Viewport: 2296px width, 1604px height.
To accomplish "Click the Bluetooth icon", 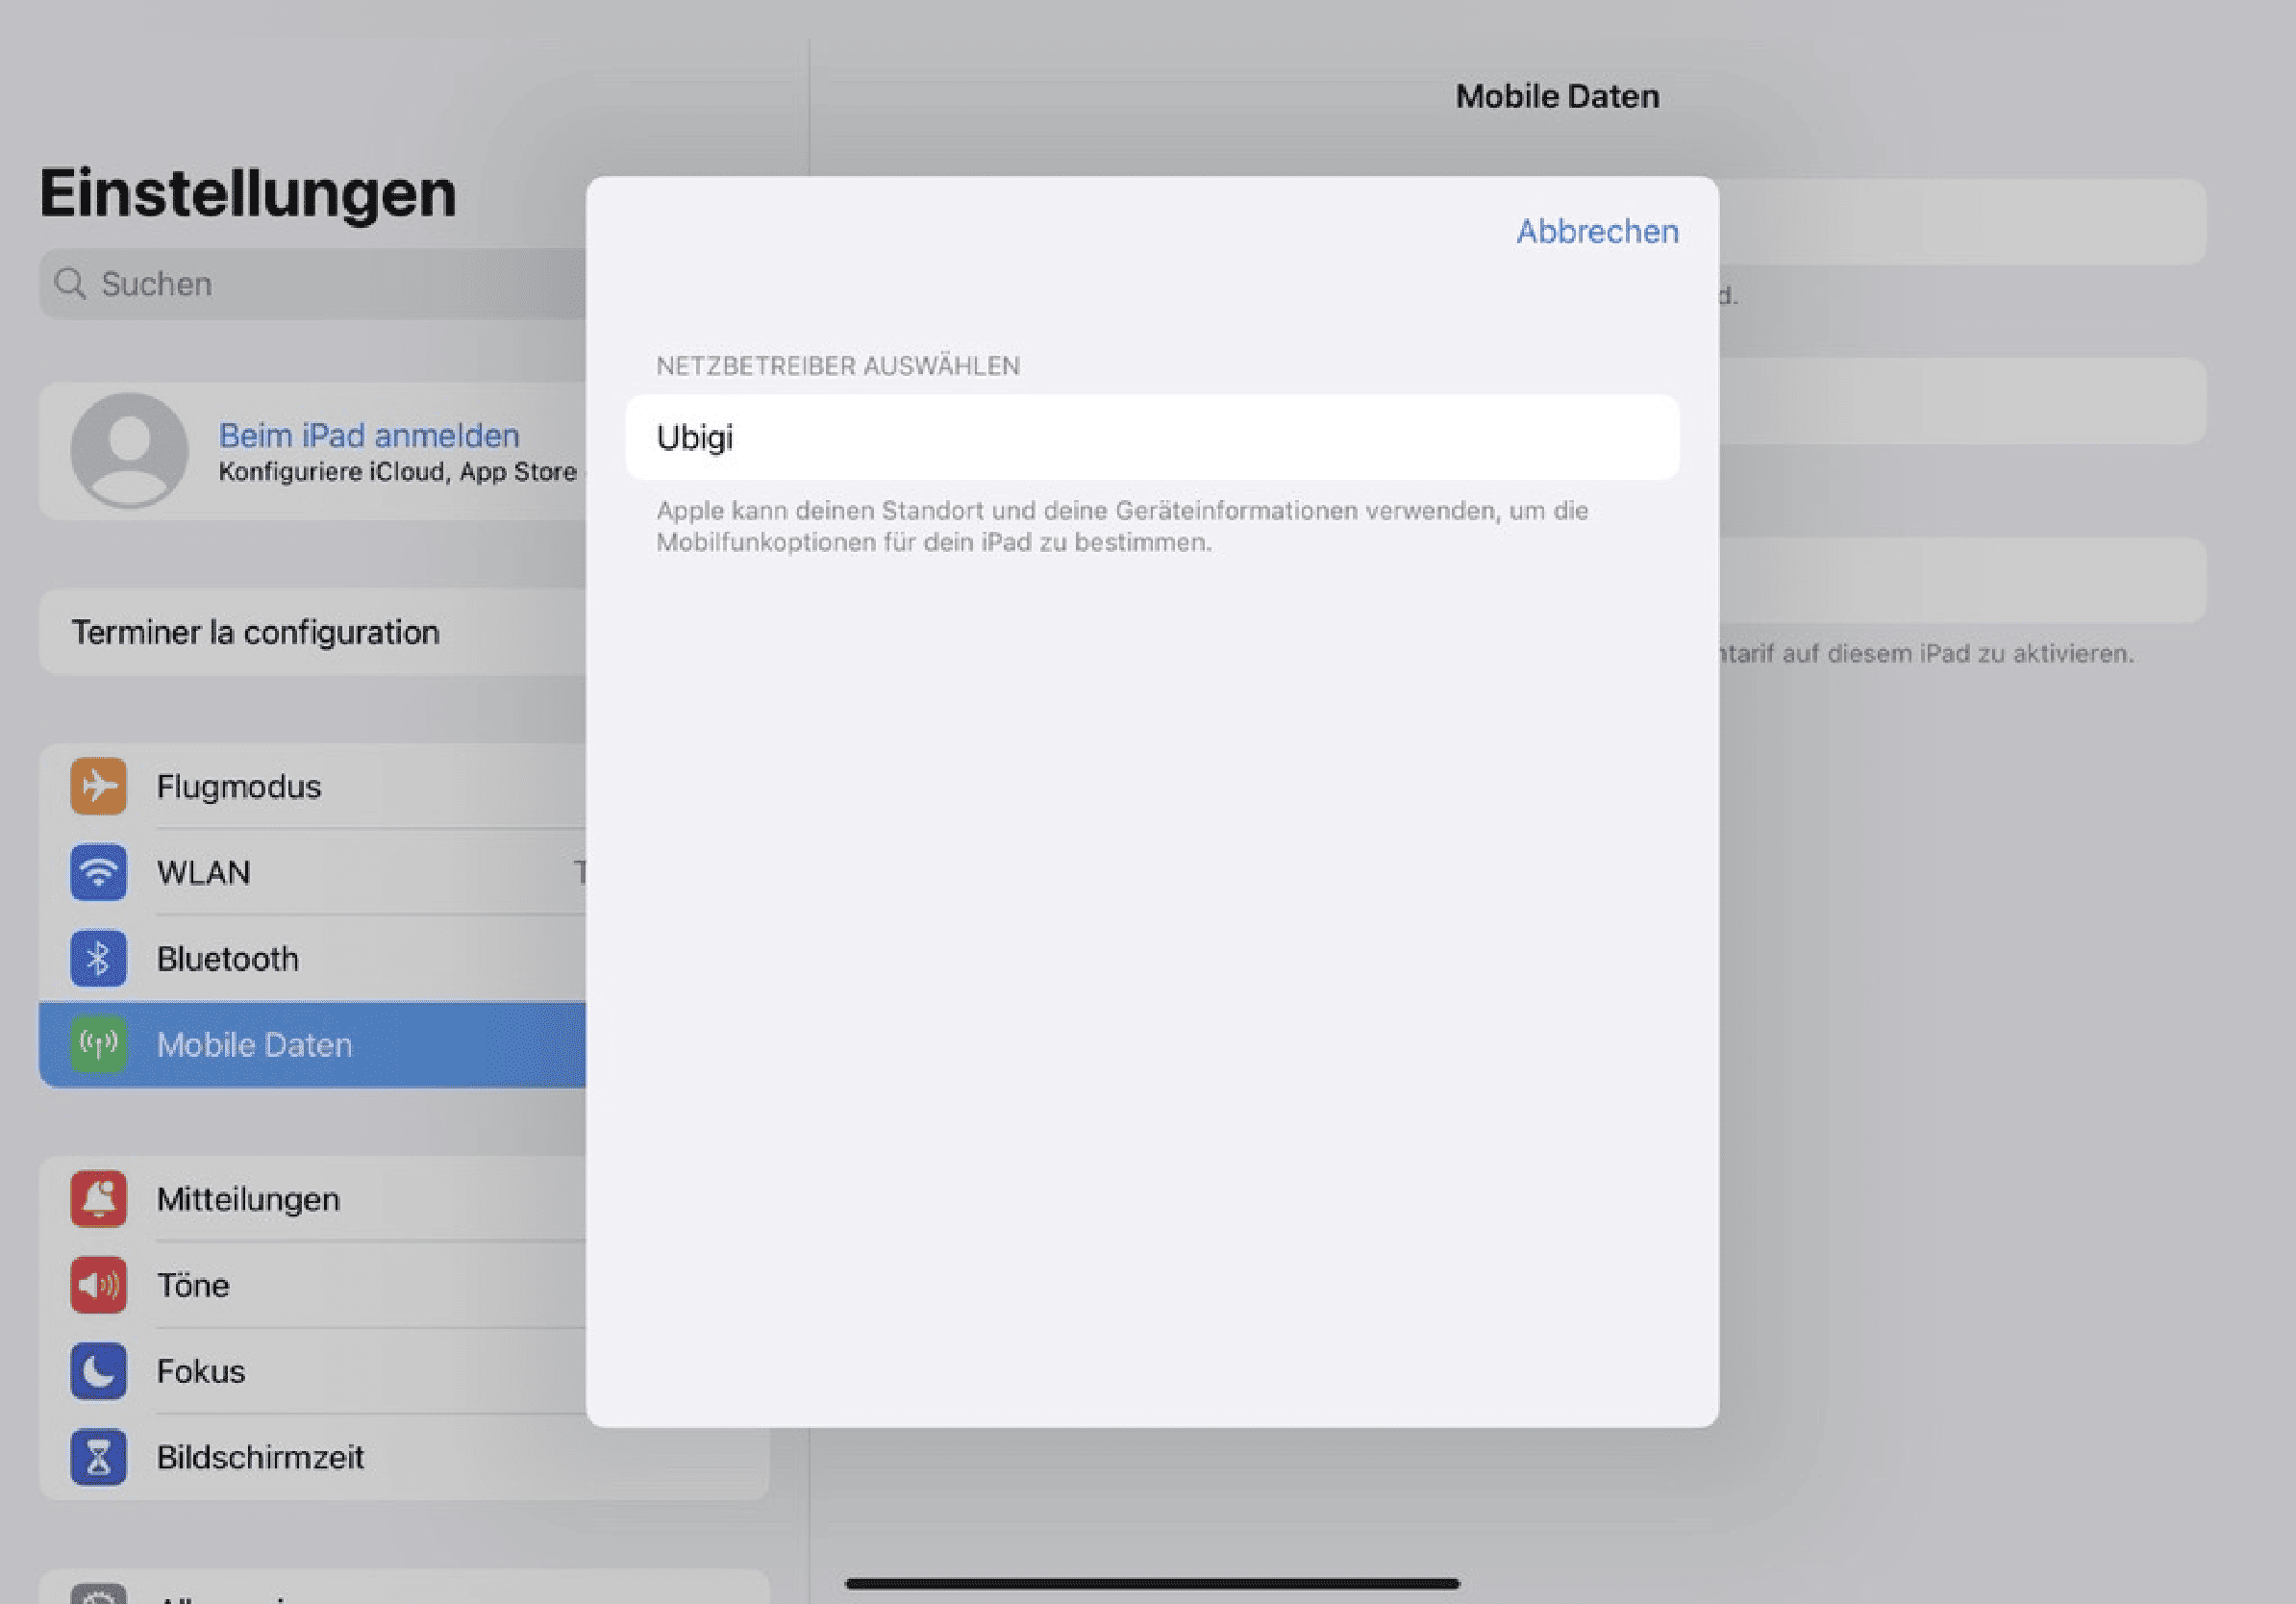I will [98, 958].
